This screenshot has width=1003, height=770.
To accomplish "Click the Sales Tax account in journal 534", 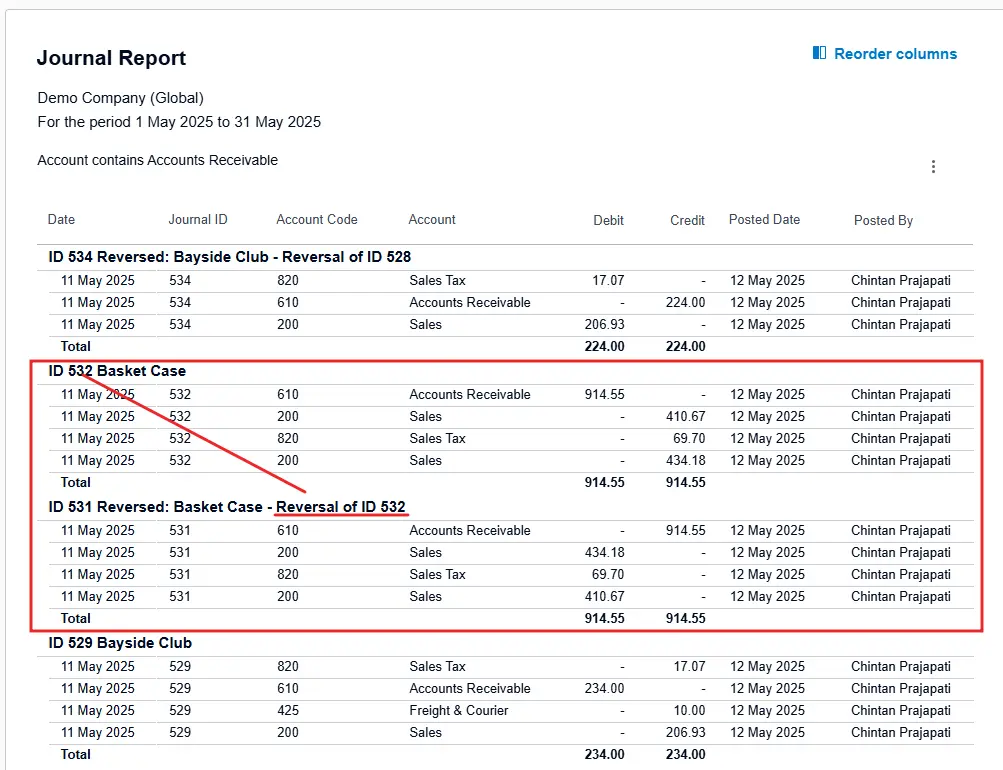I will [x=437, y=281].
